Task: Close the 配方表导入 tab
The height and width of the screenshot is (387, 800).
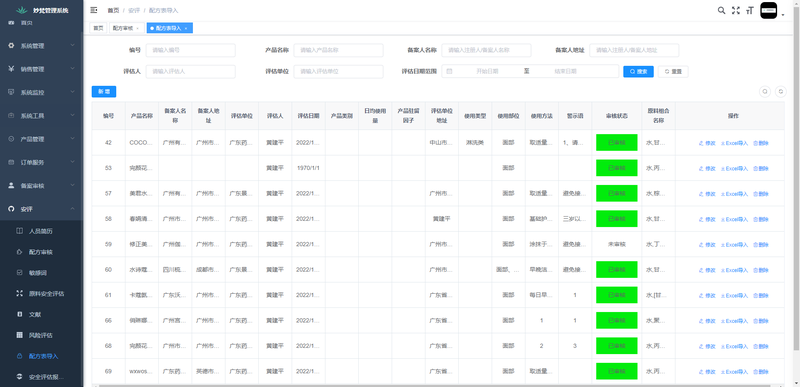Action: [x=186, y=29]
